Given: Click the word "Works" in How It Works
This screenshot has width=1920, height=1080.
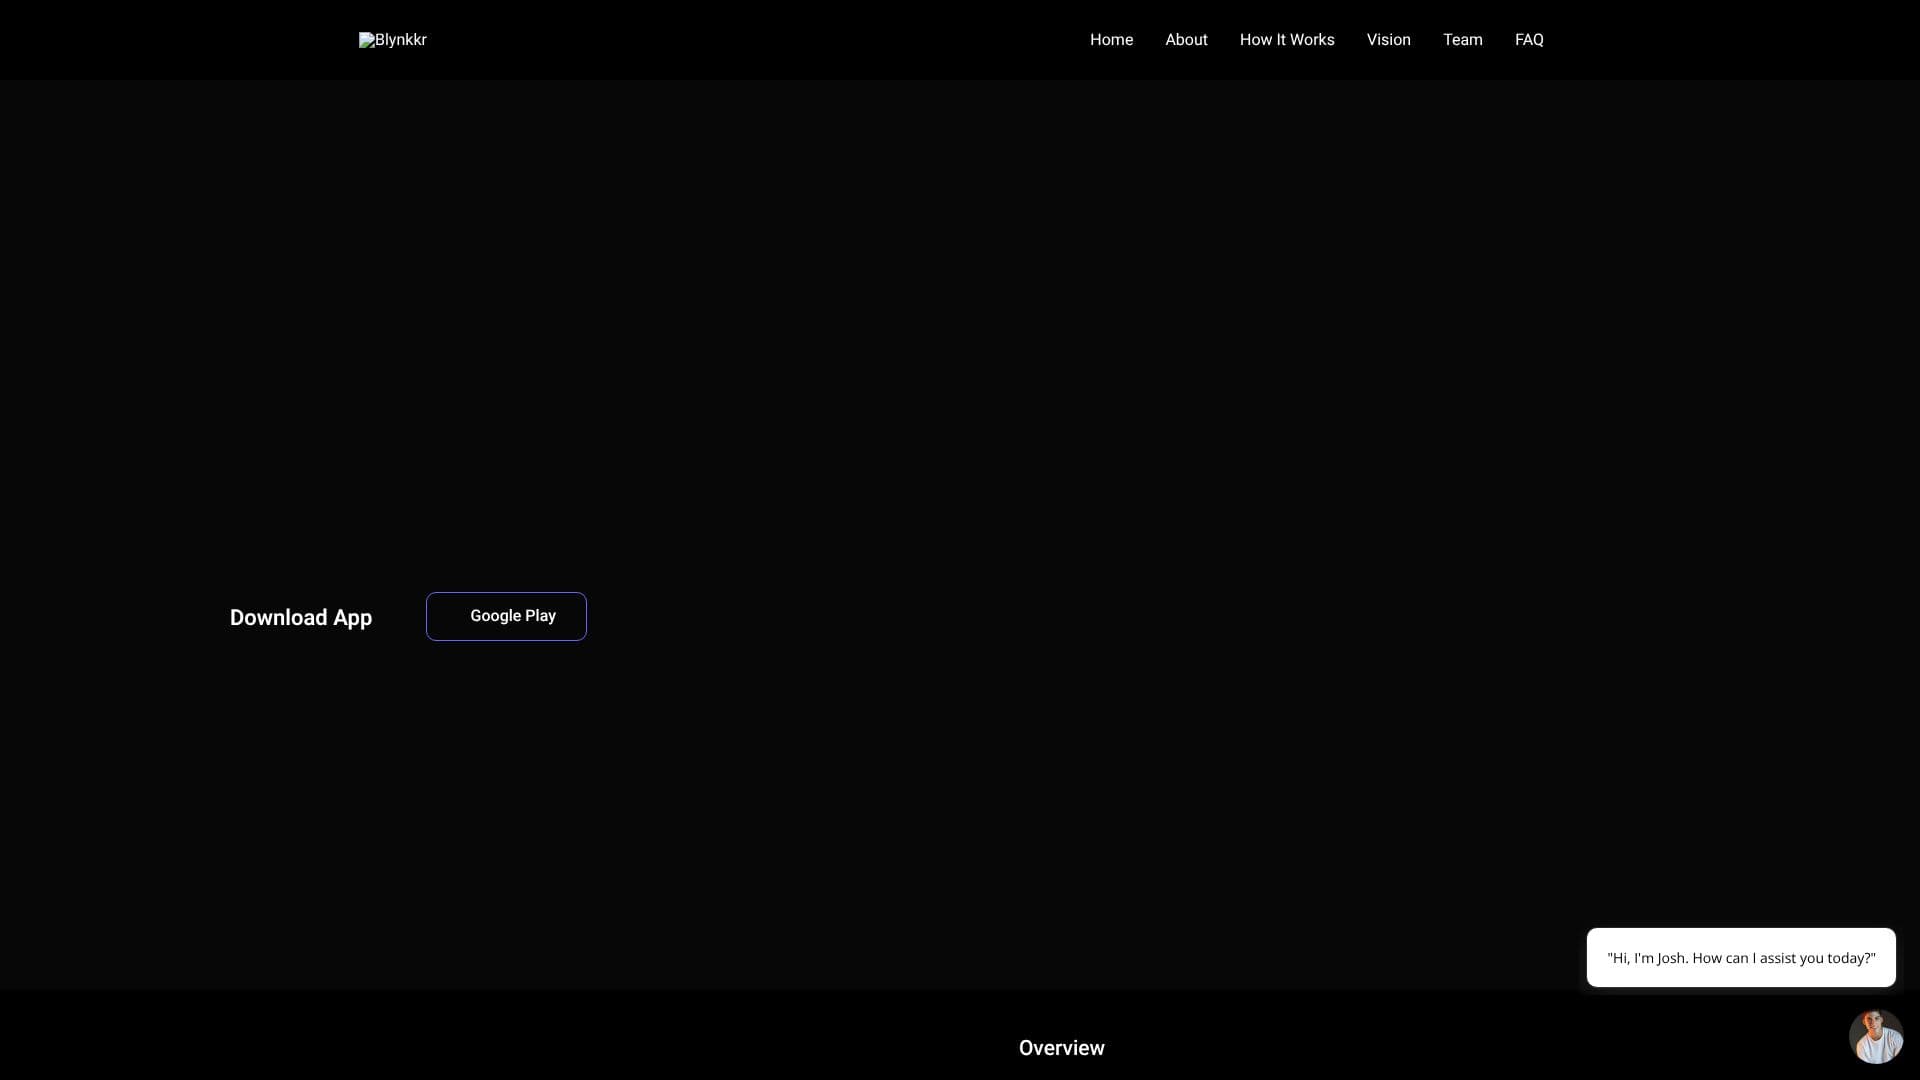Looking at the screenshot, I should coord(1312,40).
